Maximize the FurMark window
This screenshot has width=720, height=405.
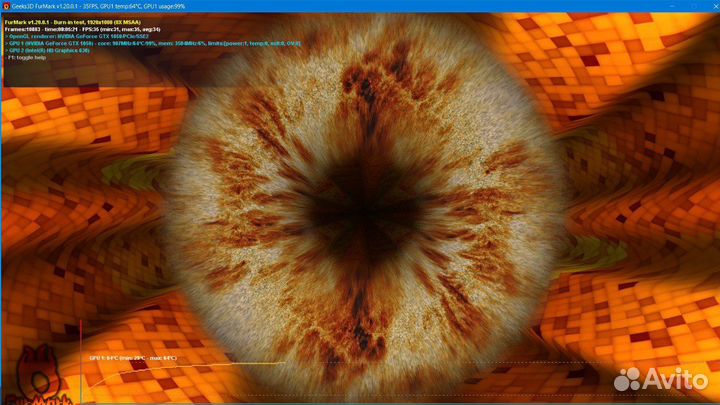tap(692, 6)
